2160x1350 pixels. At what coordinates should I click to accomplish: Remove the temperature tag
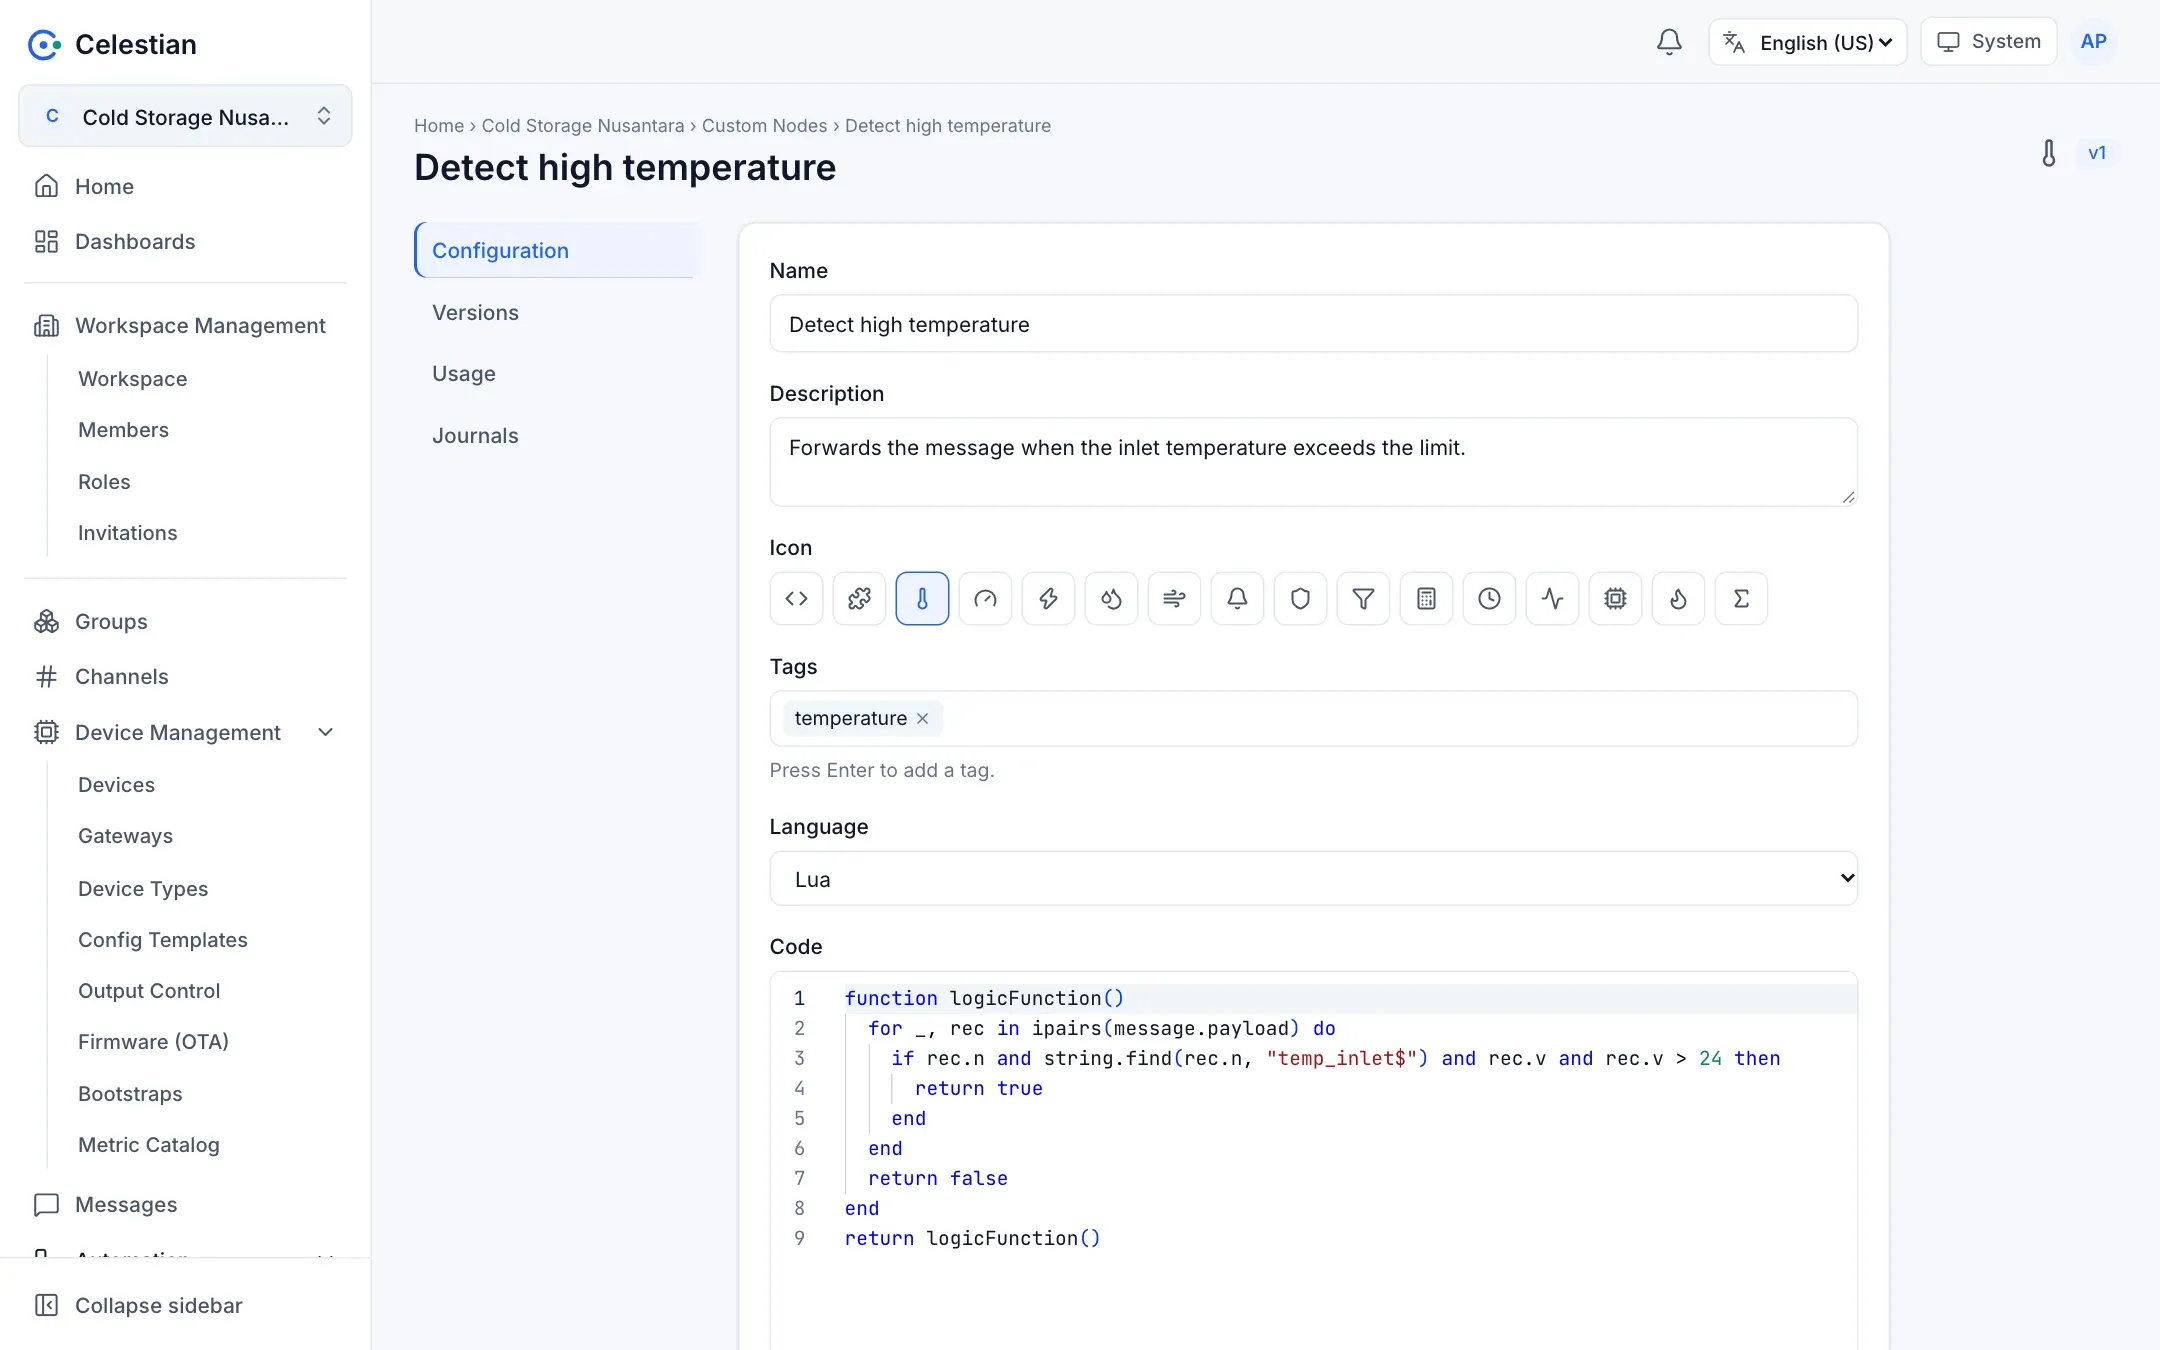coord(922,718)
